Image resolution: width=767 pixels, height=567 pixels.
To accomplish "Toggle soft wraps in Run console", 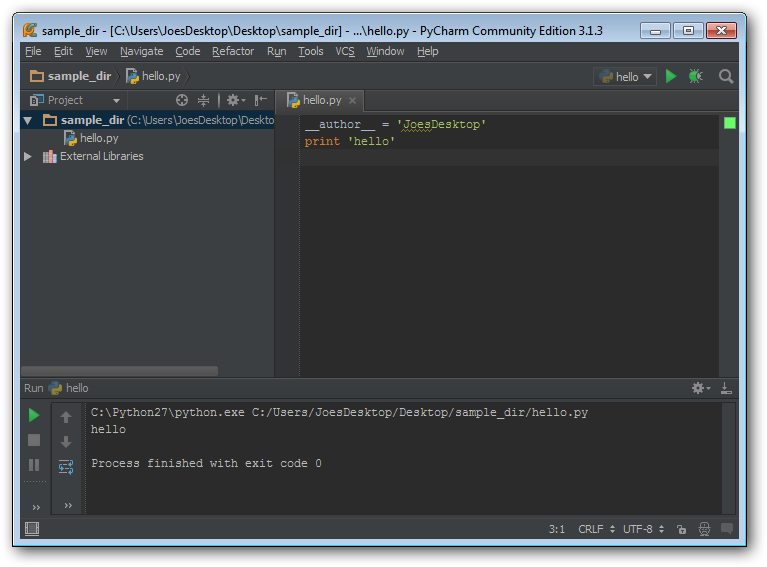I will (66, 467).
